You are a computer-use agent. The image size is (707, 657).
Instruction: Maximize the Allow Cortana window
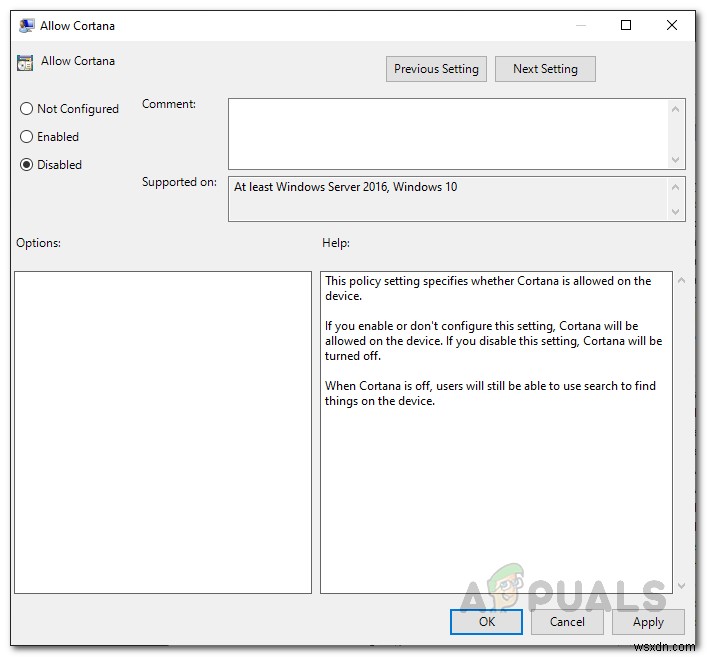tap(626, 25)
